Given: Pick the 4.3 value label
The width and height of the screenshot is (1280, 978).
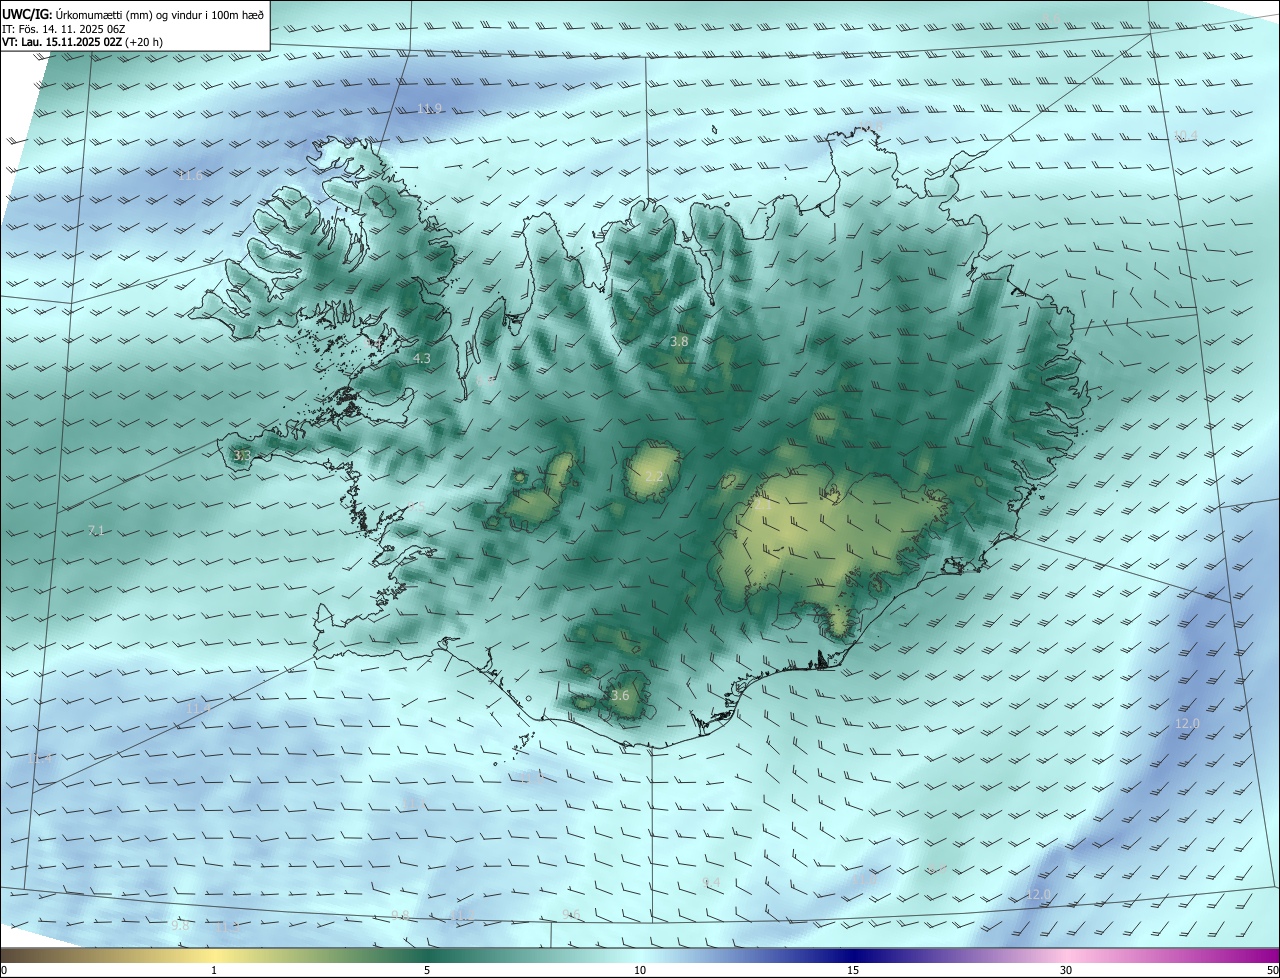Looking at the screenshot, I should [x=422, y=358].
